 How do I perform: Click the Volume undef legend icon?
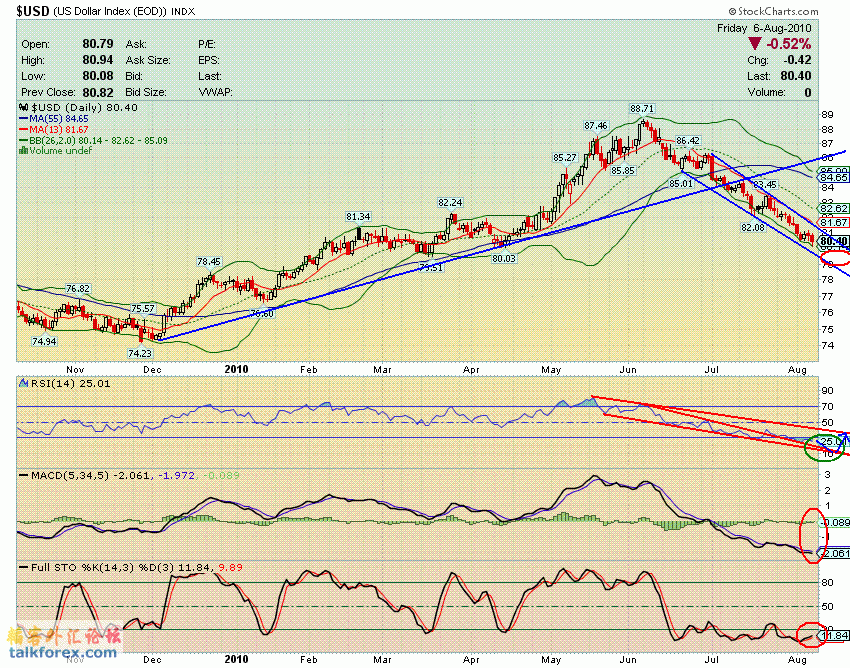point(25,151)
